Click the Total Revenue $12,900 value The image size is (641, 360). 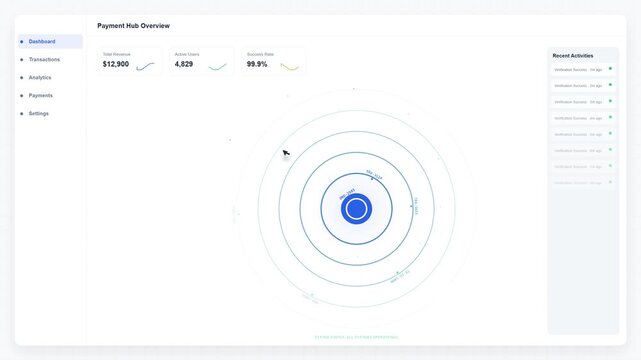(x=116, y=64)
